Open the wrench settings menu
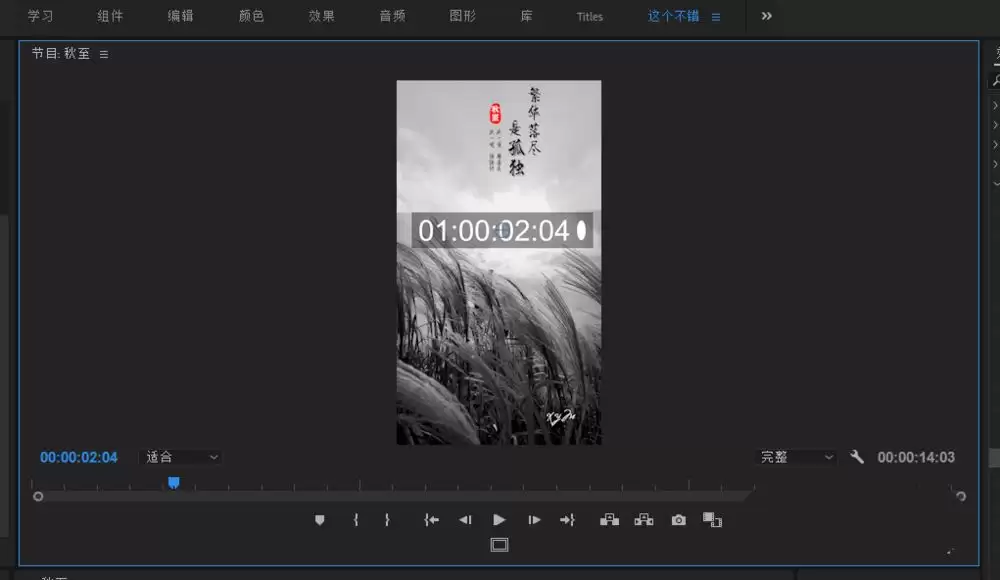 tap(857, 457)
